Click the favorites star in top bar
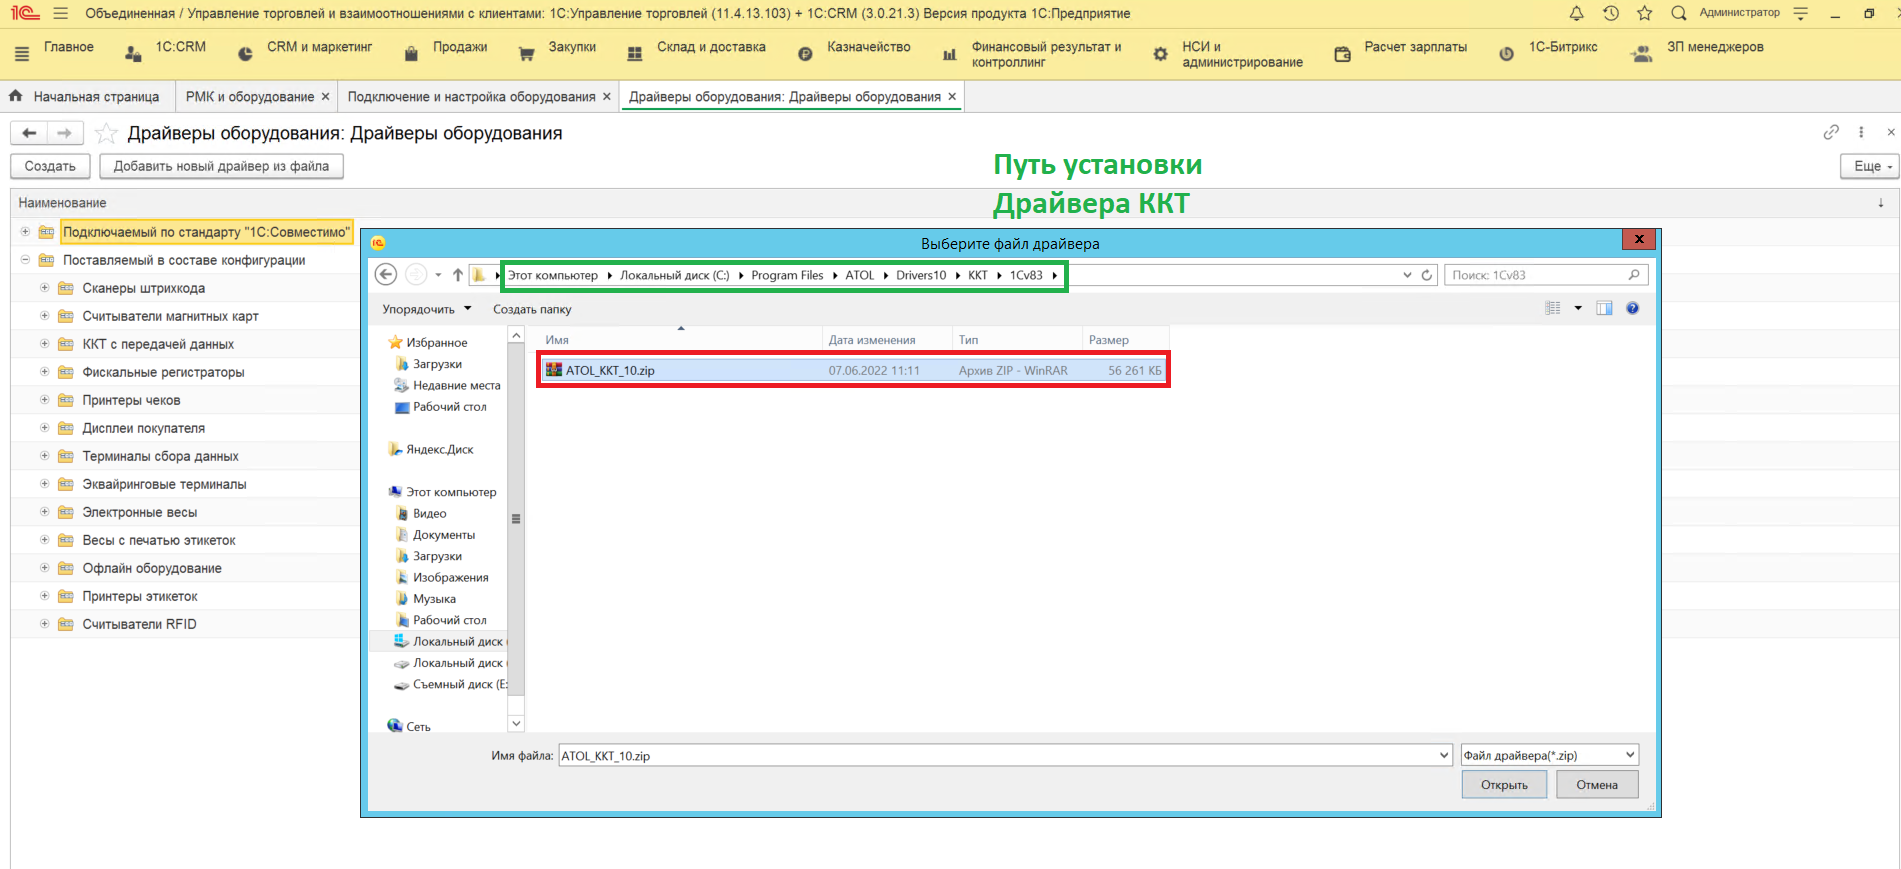 click(1644, 13)
